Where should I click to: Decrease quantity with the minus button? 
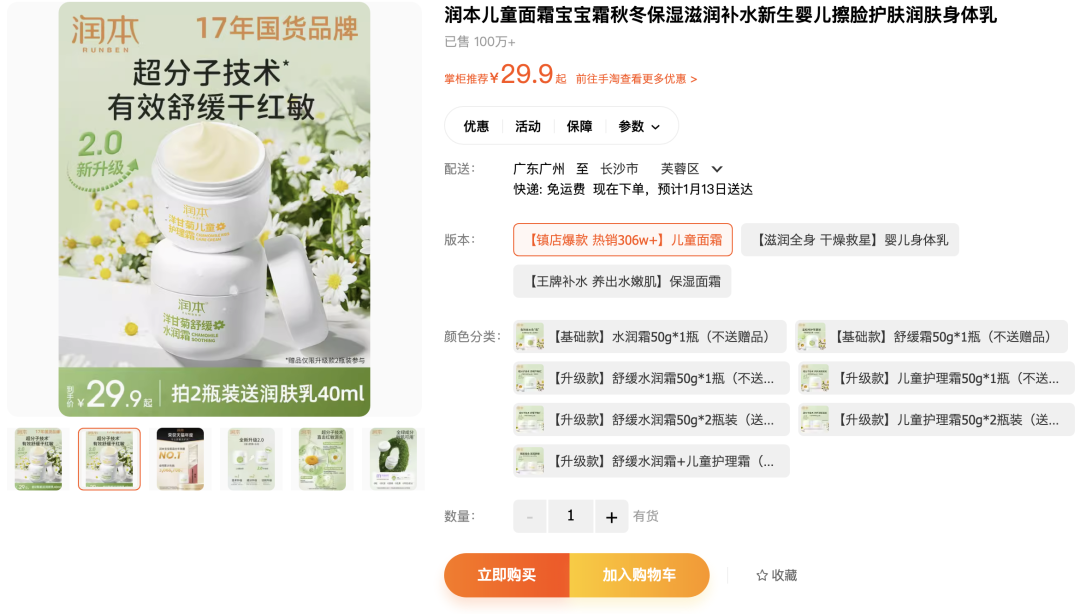530,516
